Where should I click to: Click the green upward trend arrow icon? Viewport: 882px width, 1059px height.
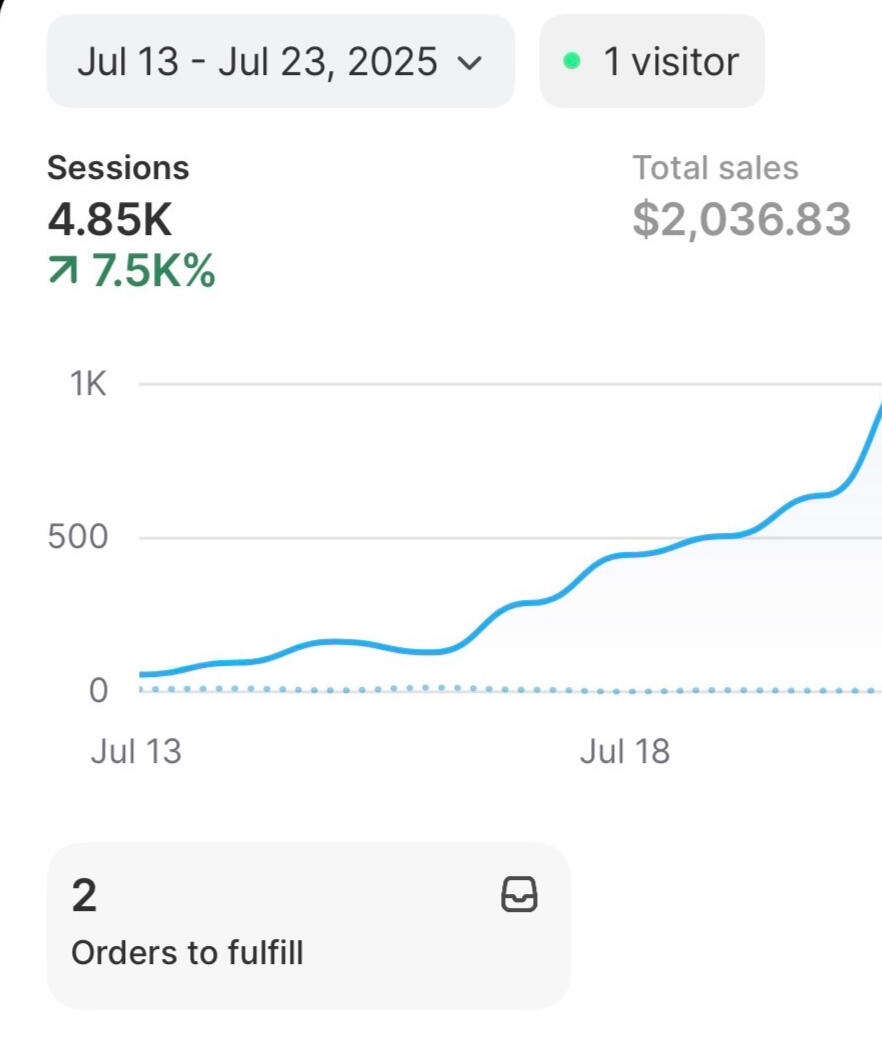click(63, 271)
